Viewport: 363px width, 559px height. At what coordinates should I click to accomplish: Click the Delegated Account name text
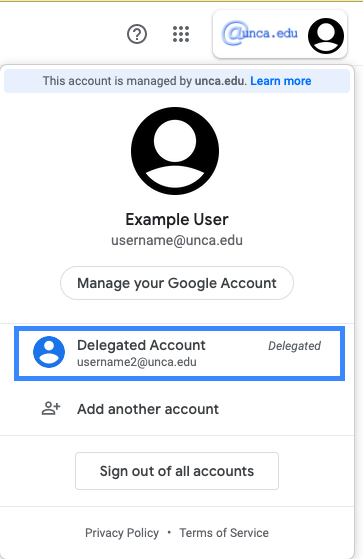141,345
